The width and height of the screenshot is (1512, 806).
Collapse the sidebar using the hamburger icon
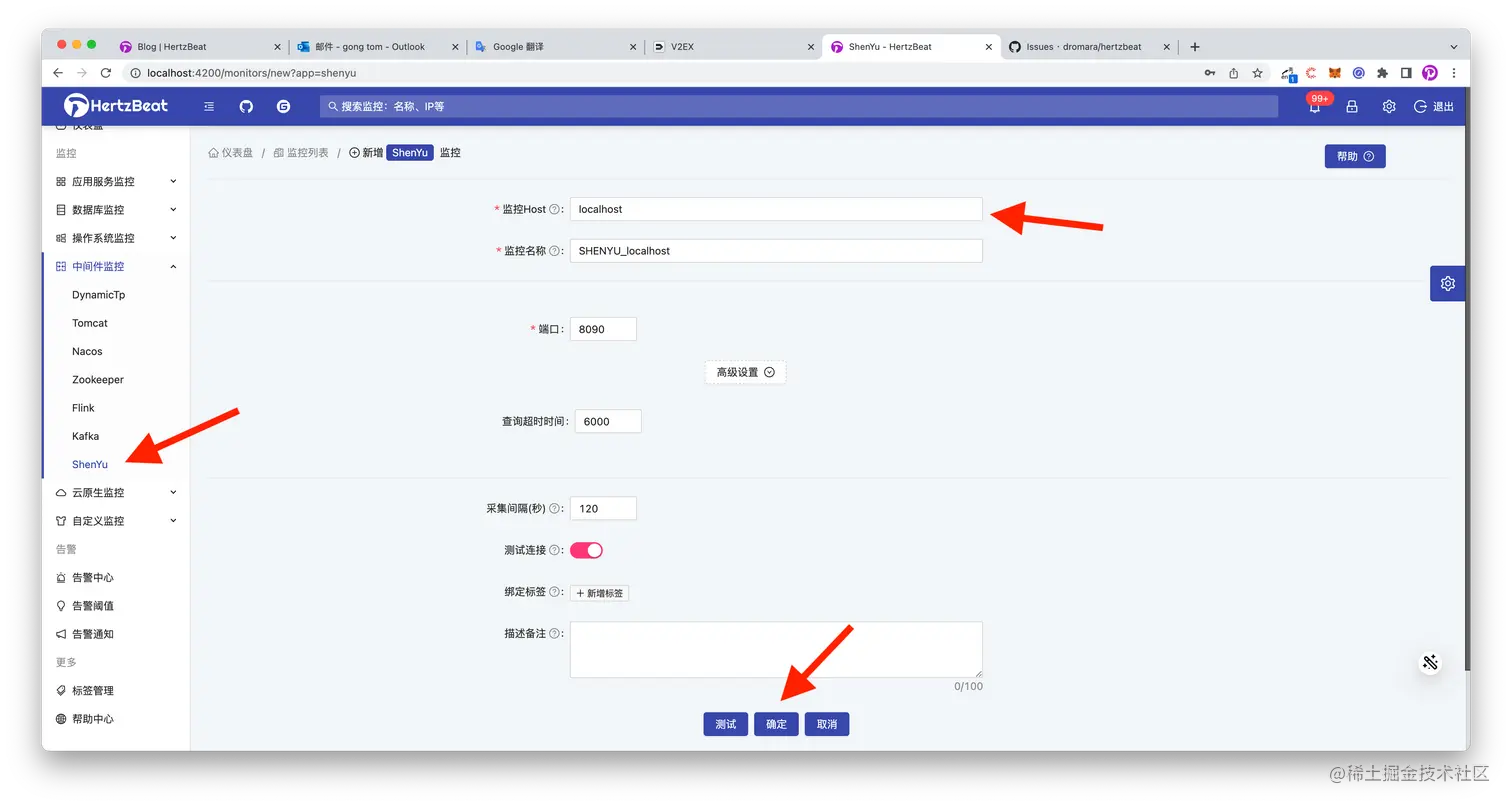click(208, 106)
